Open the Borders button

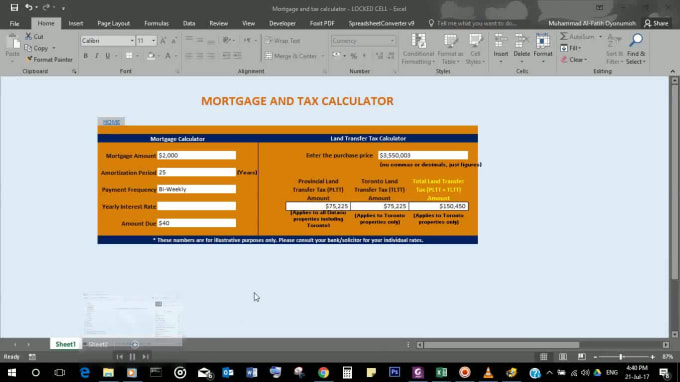click(129, 56)
